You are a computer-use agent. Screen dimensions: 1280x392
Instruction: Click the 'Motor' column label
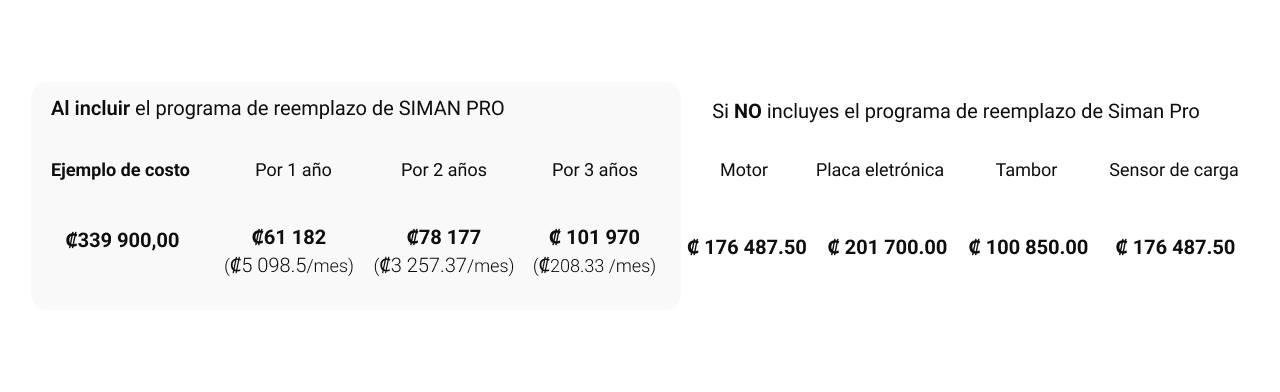coord(744,170)
